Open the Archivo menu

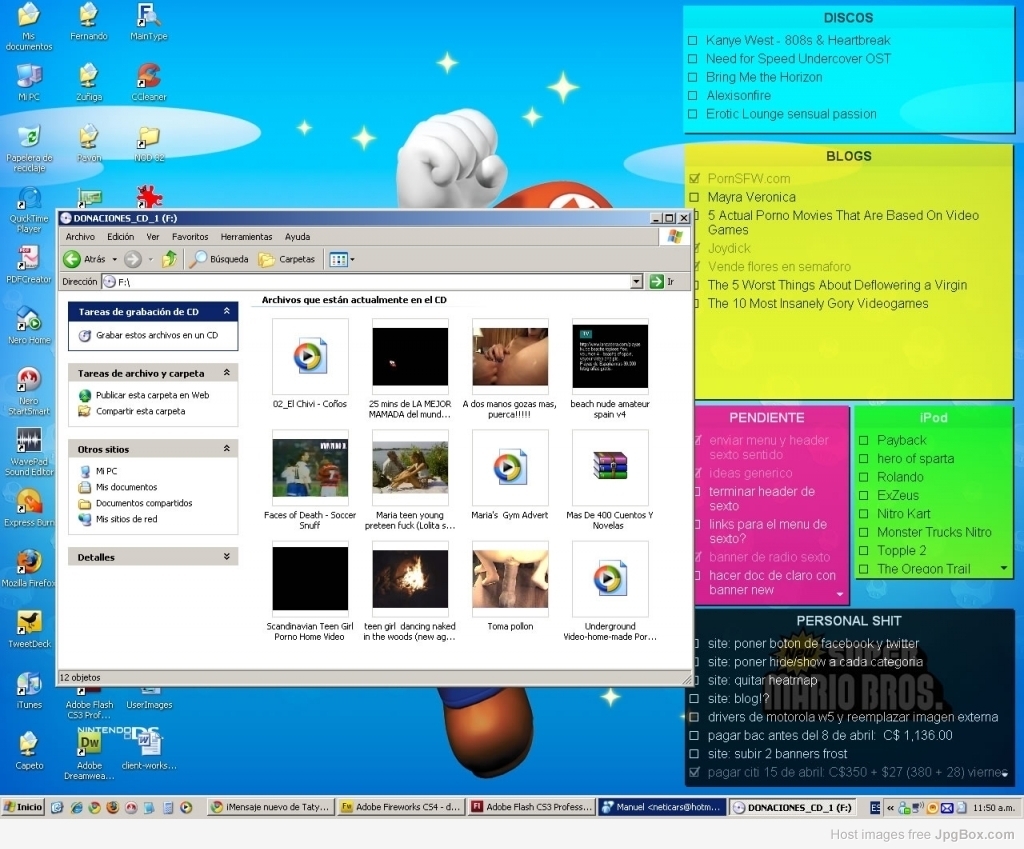pos(80,236)
